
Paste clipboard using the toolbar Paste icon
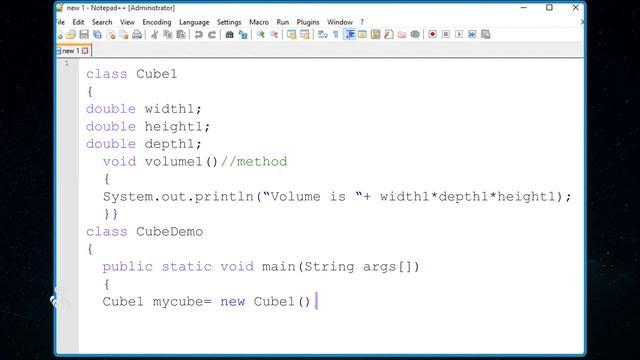[181, 35]
